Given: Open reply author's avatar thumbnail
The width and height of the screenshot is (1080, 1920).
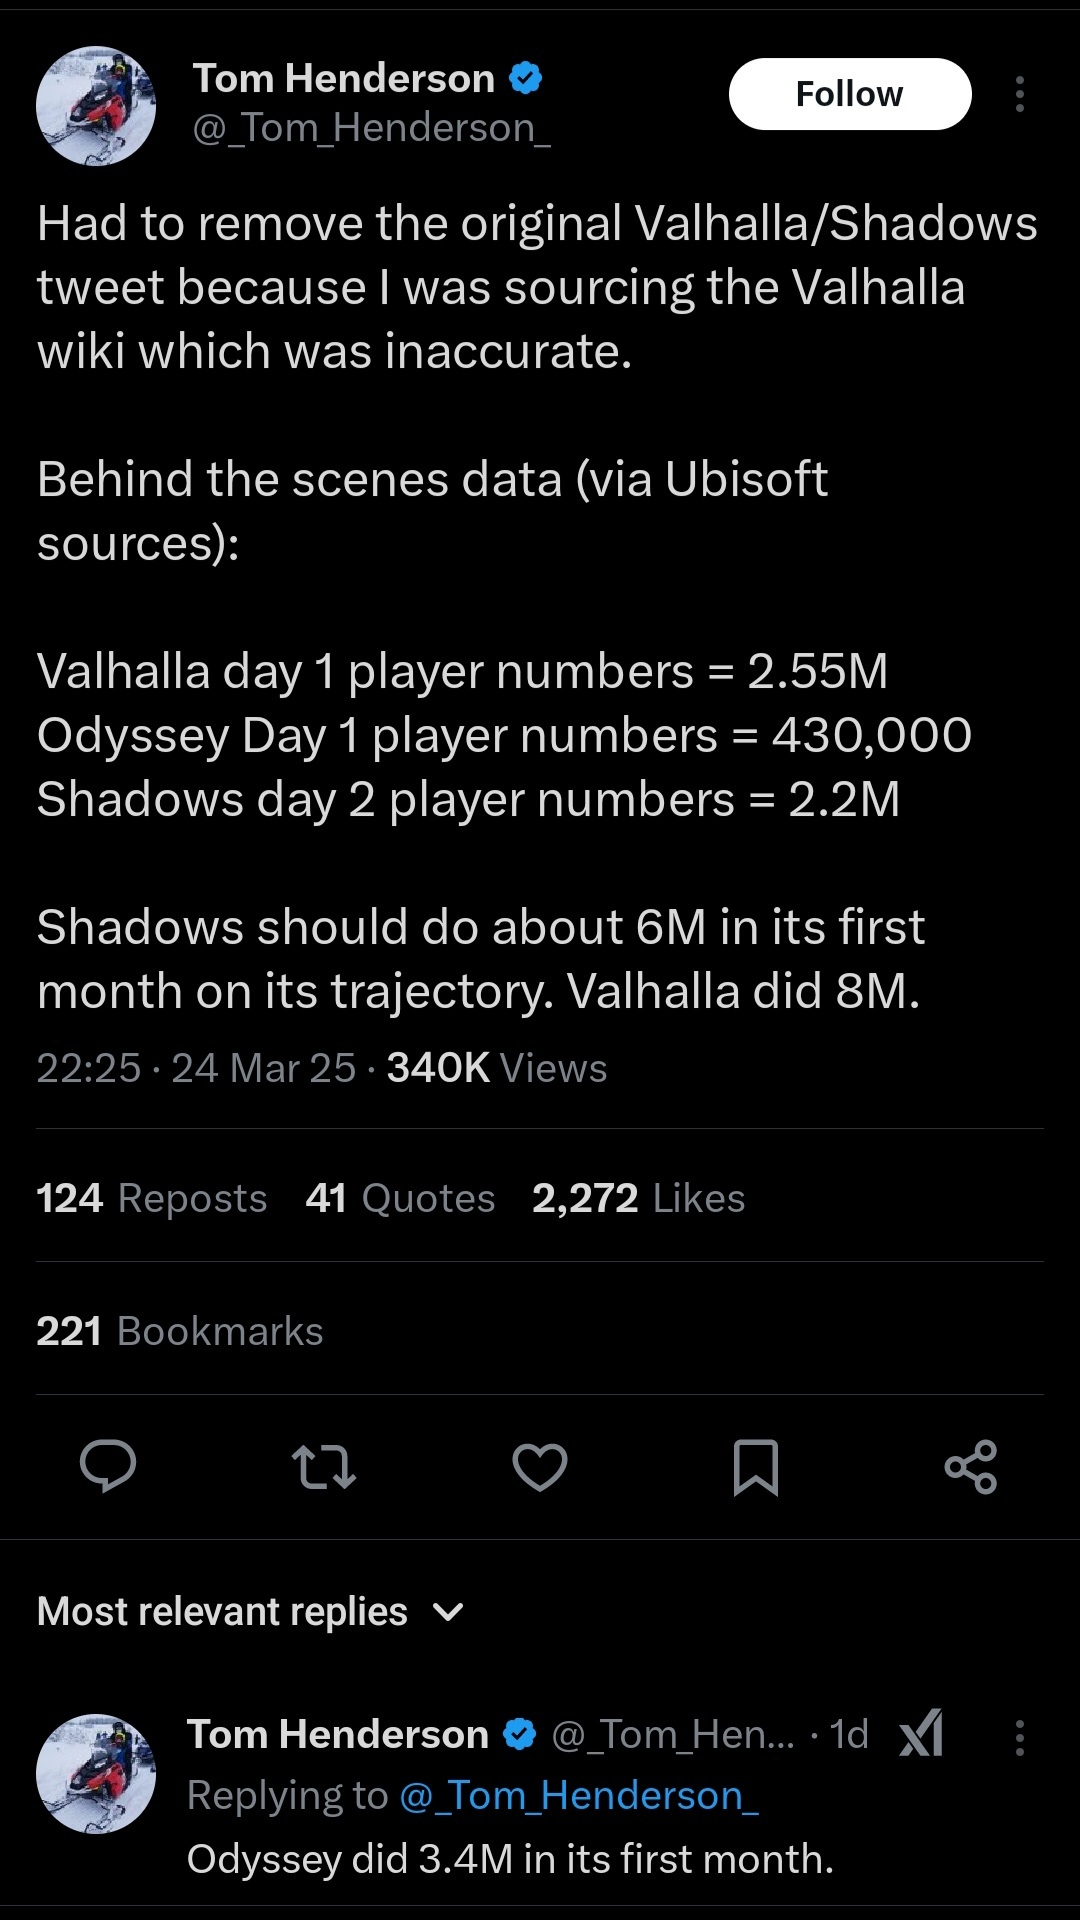Looking at the screenshot, I should coord(96,1774).
